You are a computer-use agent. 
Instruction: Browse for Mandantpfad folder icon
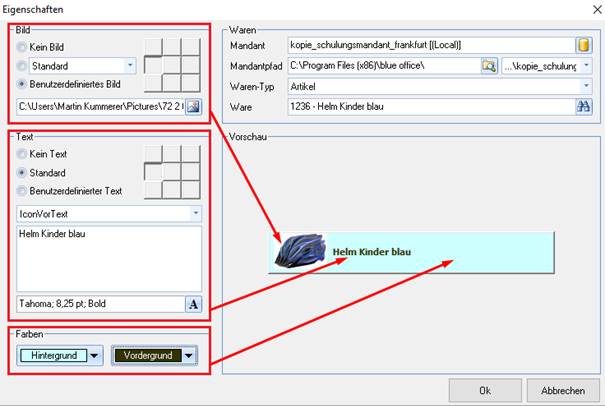coord(489,66)
